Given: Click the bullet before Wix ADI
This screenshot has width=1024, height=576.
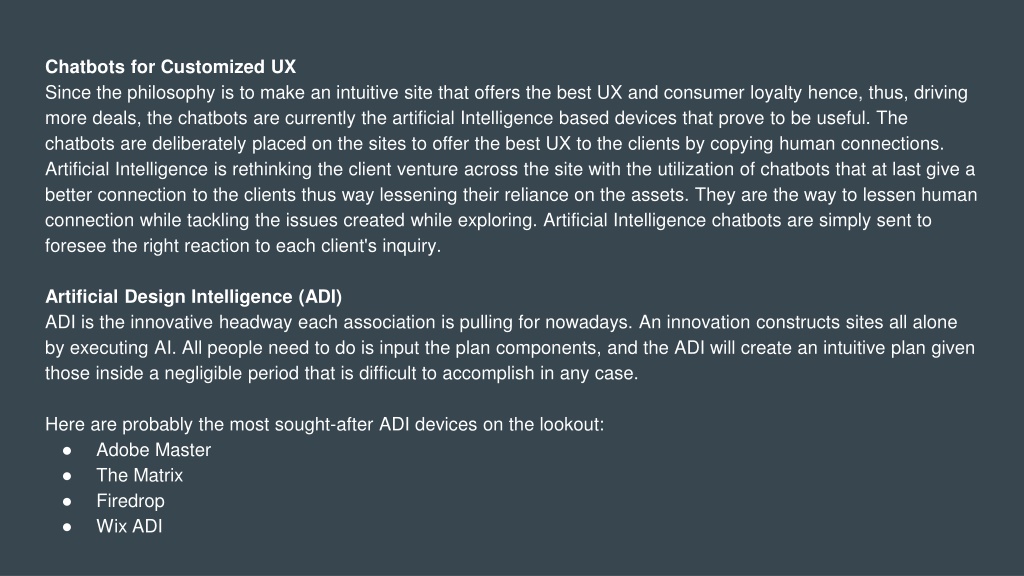Looking at the screenshot, I should pos(67,527).
